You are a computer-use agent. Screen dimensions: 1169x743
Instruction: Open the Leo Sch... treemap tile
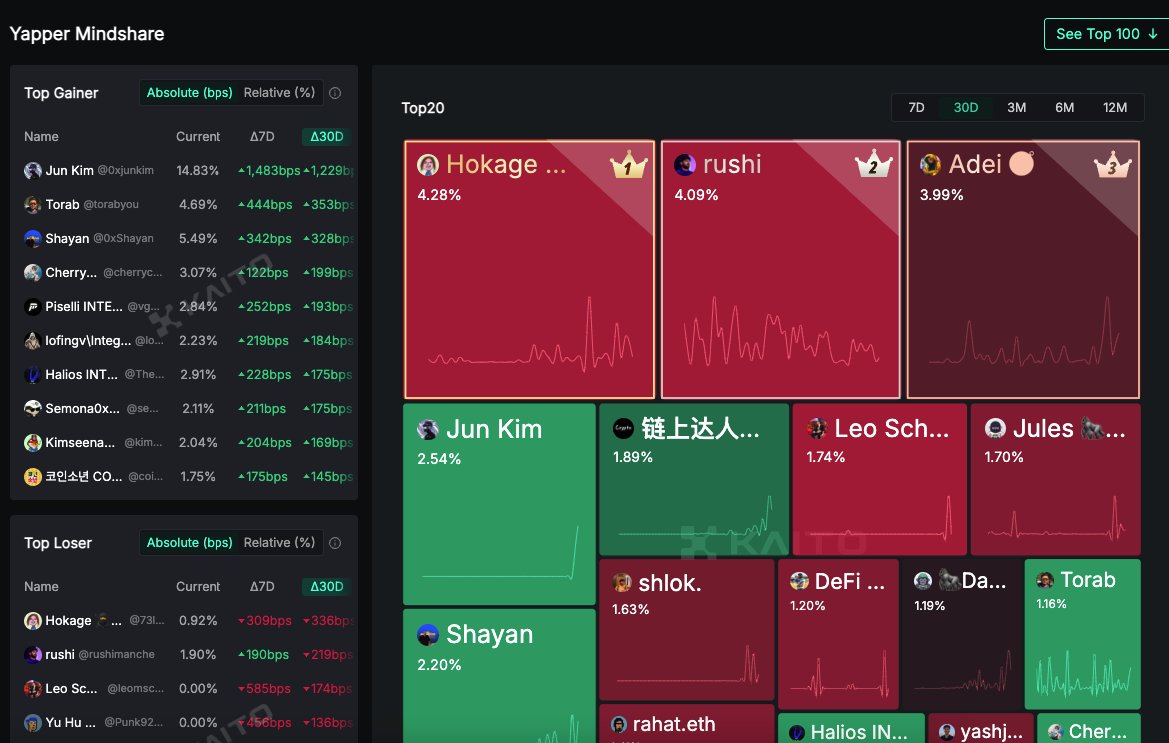(880, 479)
